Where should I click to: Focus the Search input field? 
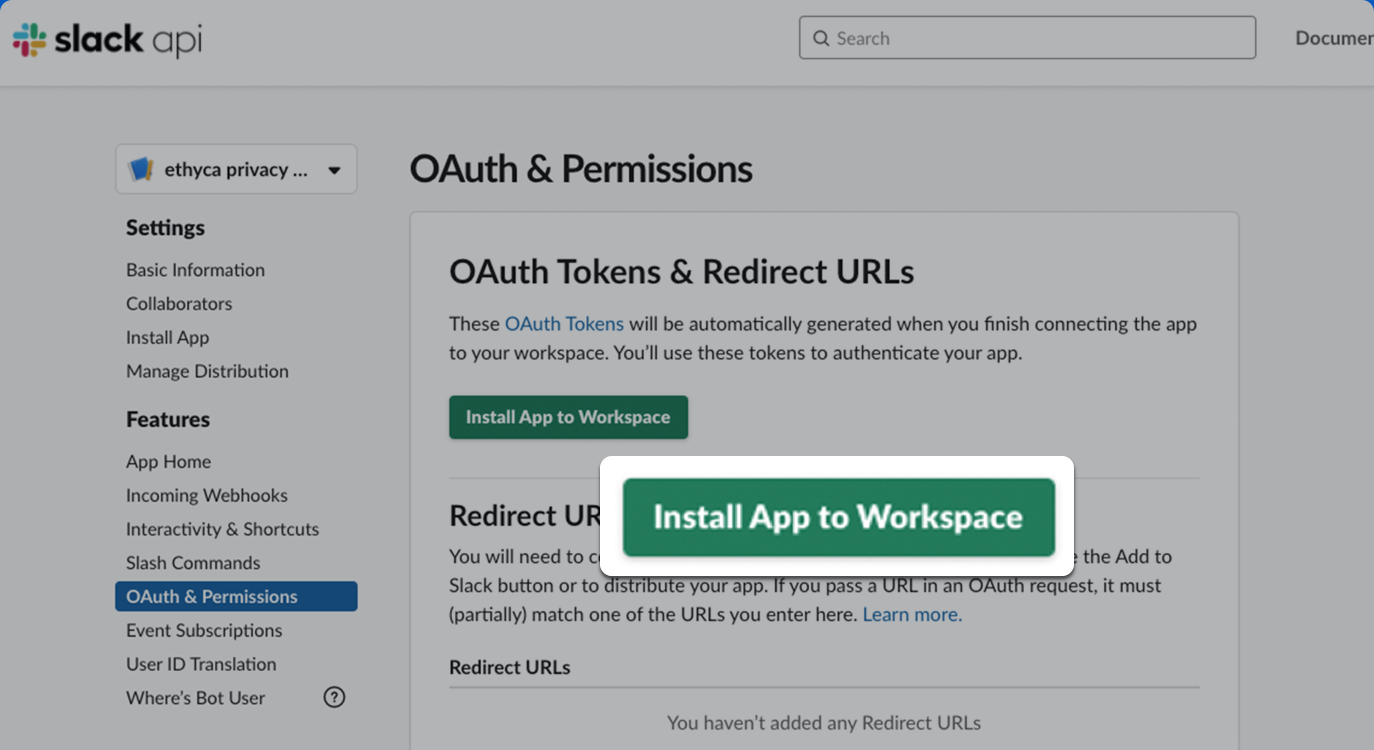tap(1027, 38)
